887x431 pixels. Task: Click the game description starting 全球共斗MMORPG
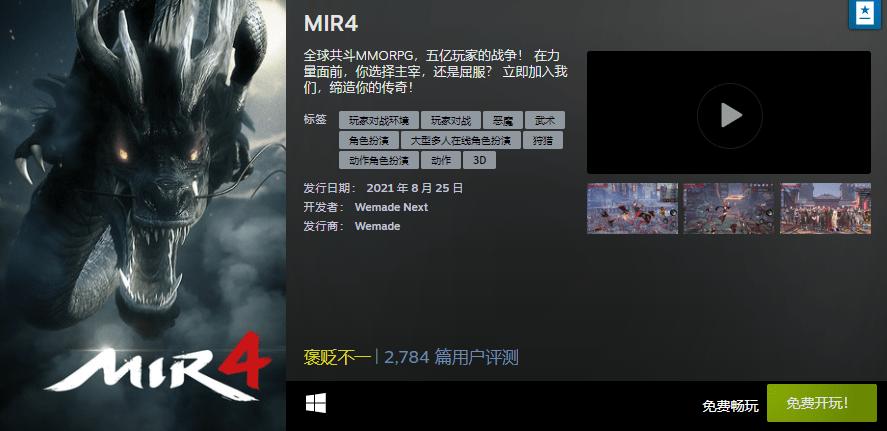(x=436, y=72)
